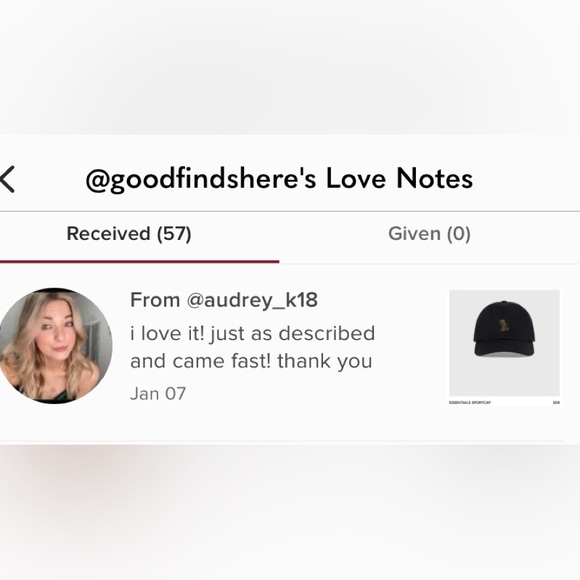Go back using the left arrow
Image resolution: width=580 pixels, height=580 pixels.
coord(7,179)
